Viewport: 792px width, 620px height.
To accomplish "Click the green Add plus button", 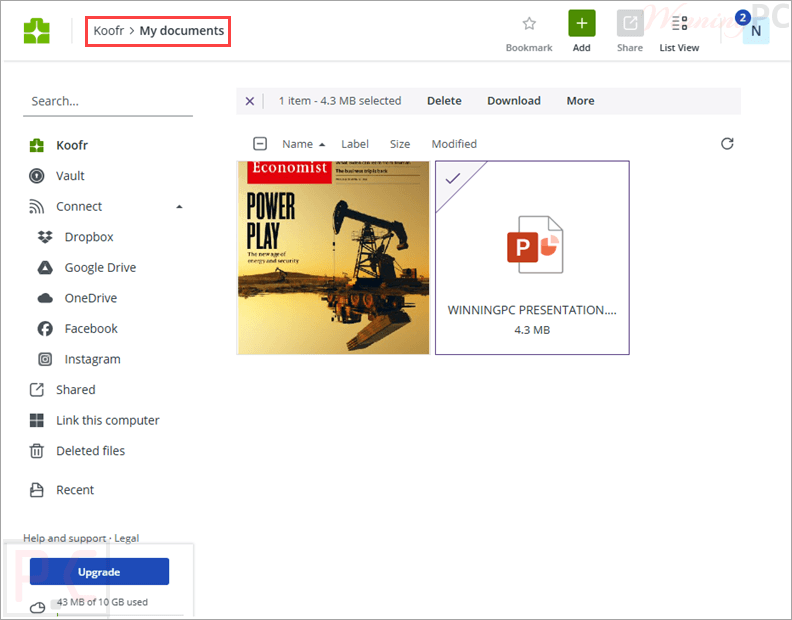I will tap(581, 23).
